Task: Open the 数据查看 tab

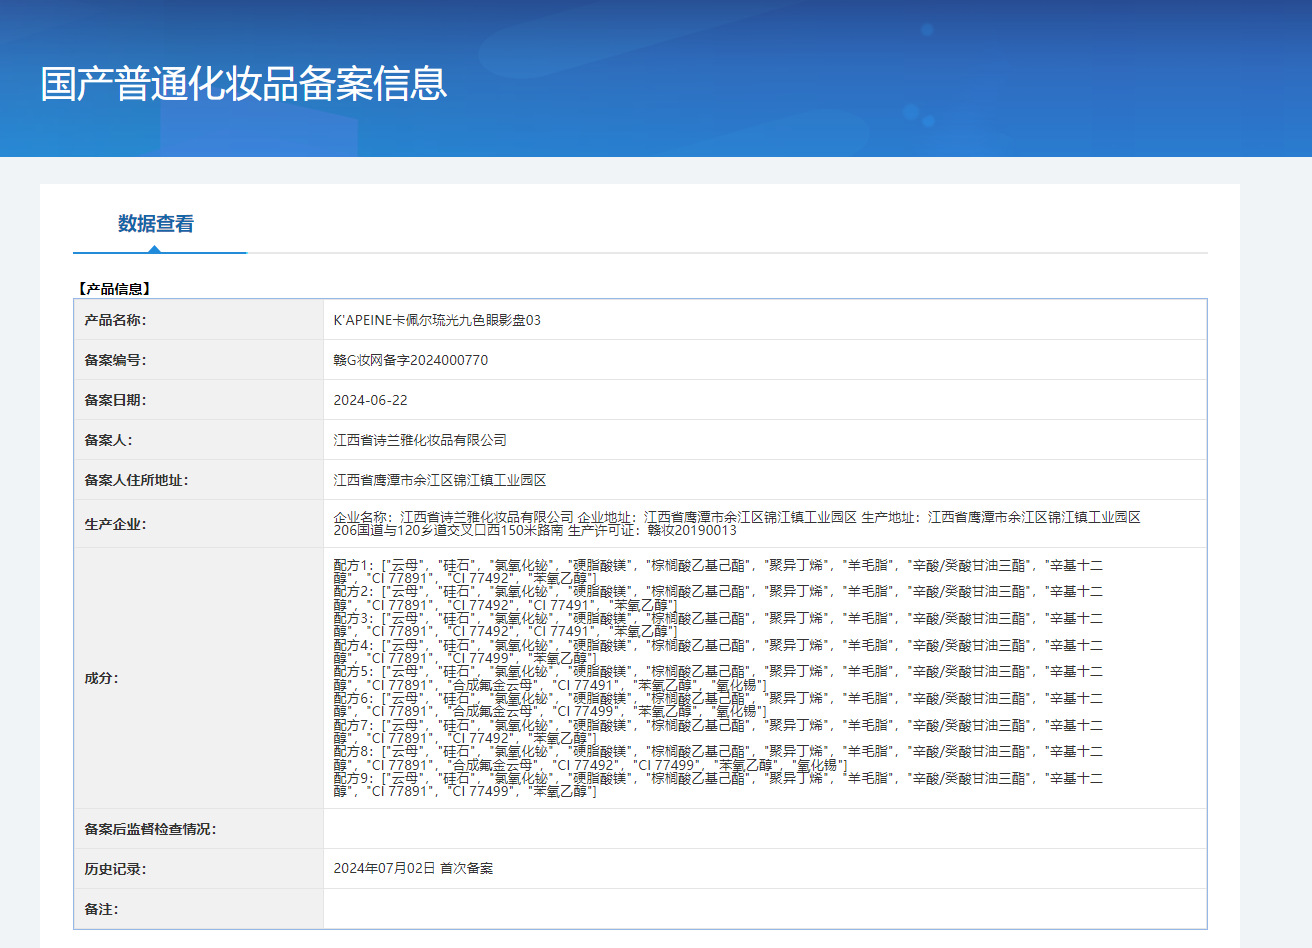Action: 156,224
